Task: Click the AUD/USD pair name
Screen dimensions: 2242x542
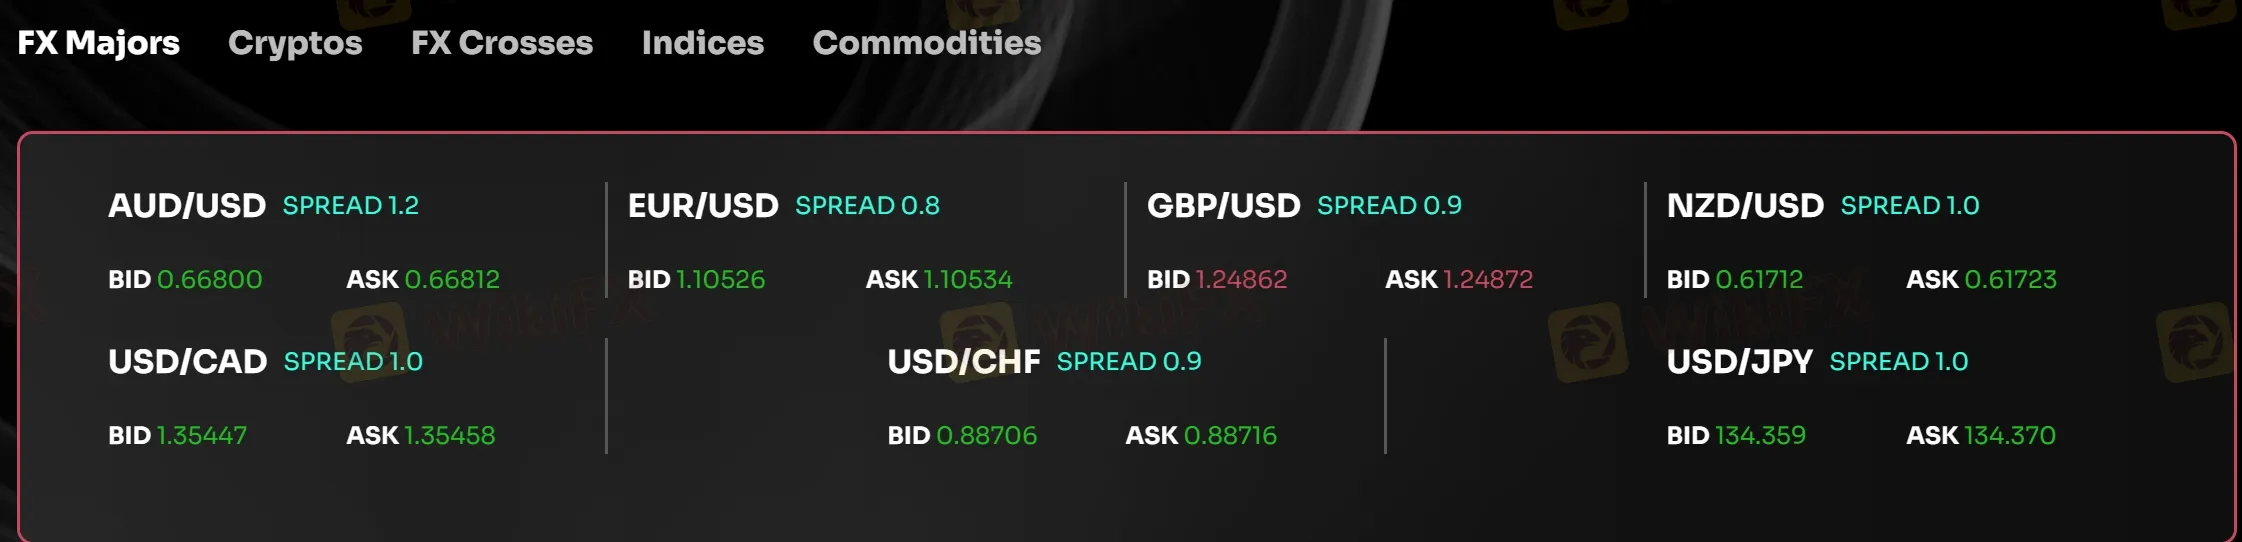Action: (187, 206)
